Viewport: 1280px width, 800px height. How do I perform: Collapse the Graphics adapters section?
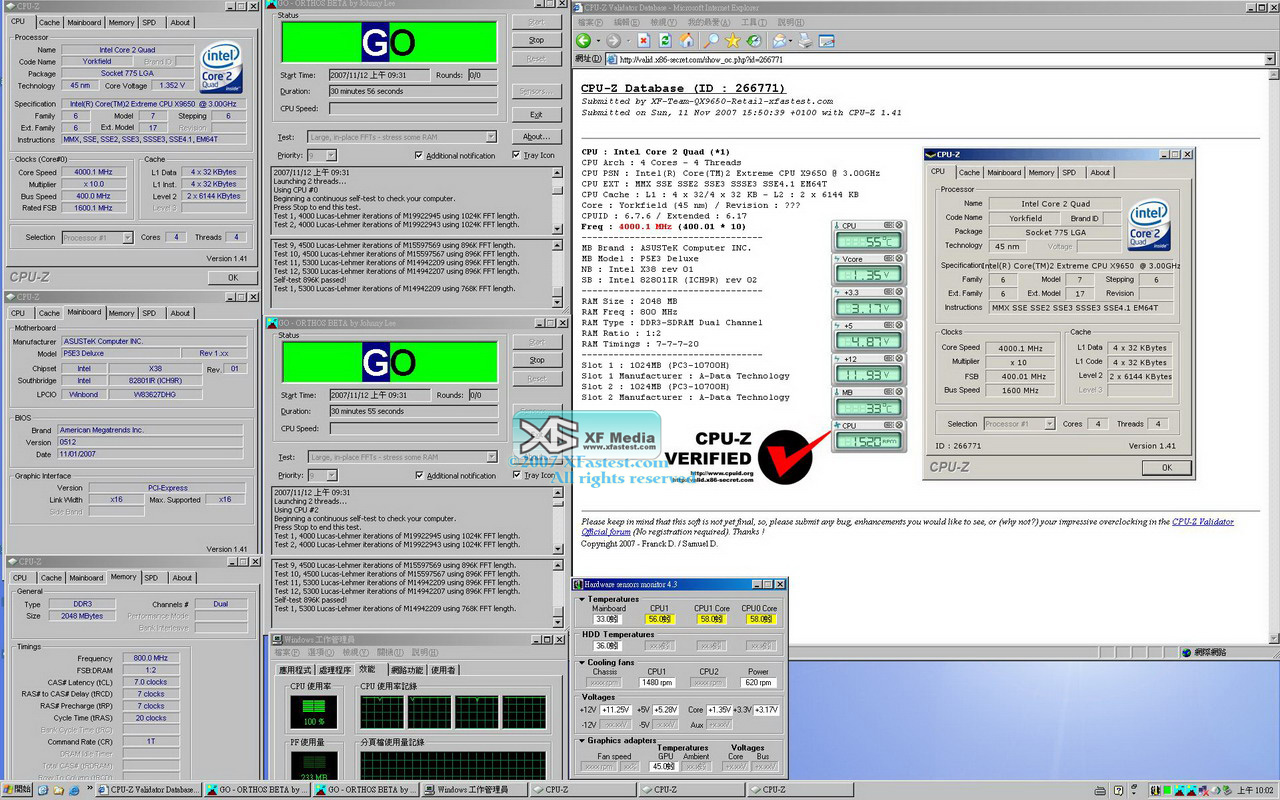582,741
